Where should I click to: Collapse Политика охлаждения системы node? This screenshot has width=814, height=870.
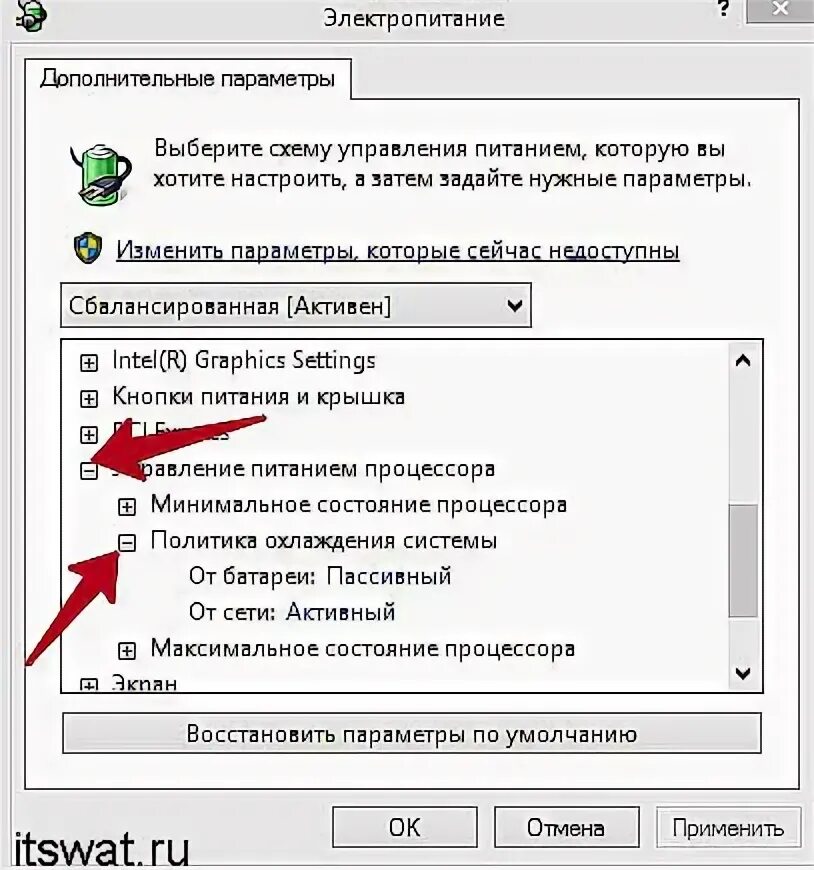(x=127, y=543)
